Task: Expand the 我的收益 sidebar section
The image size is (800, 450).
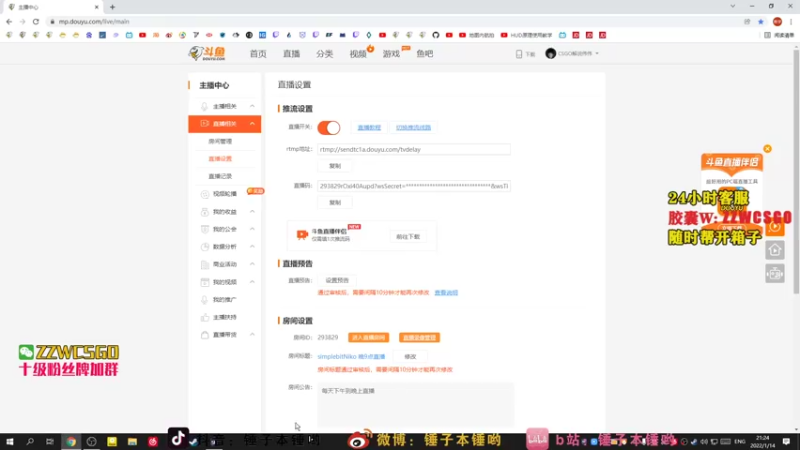Action: click(x=252, y=212)
